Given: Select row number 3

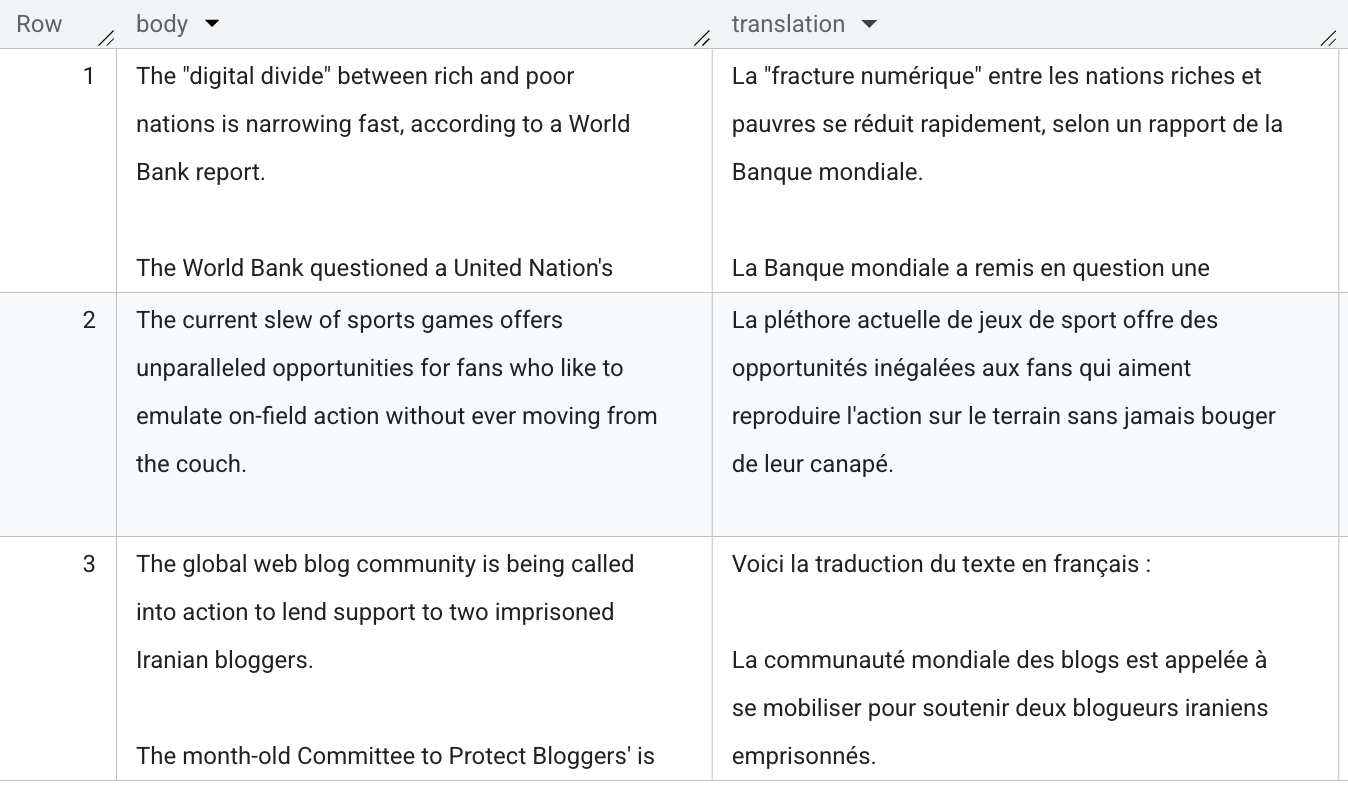Looking at the screenshot, I should pyautogui.click(x=89, y=564).
